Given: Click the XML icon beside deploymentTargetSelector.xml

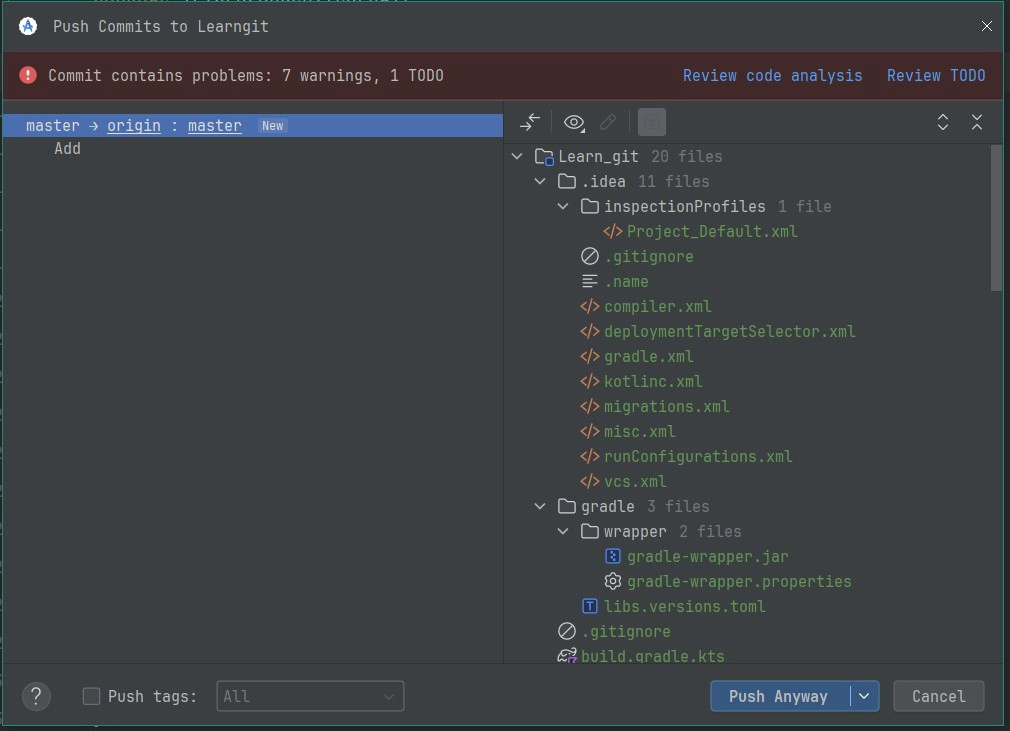Looking at the screenshot, I should (589, 332).
